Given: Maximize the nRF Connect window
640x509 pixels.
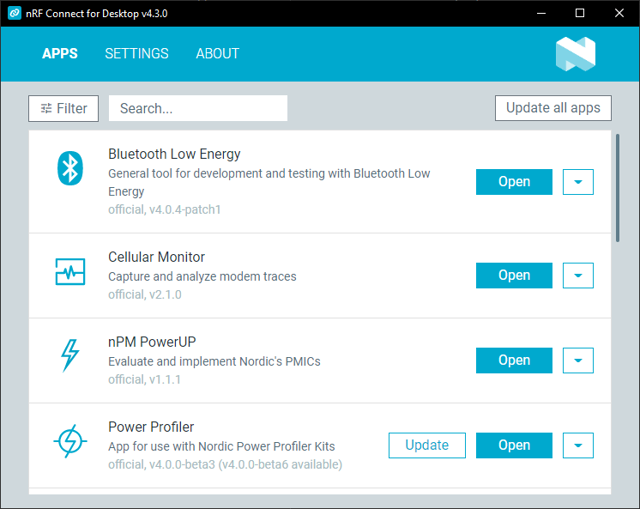Looking at the screenshot, I should pyautogui.click(x=580, y=13).
